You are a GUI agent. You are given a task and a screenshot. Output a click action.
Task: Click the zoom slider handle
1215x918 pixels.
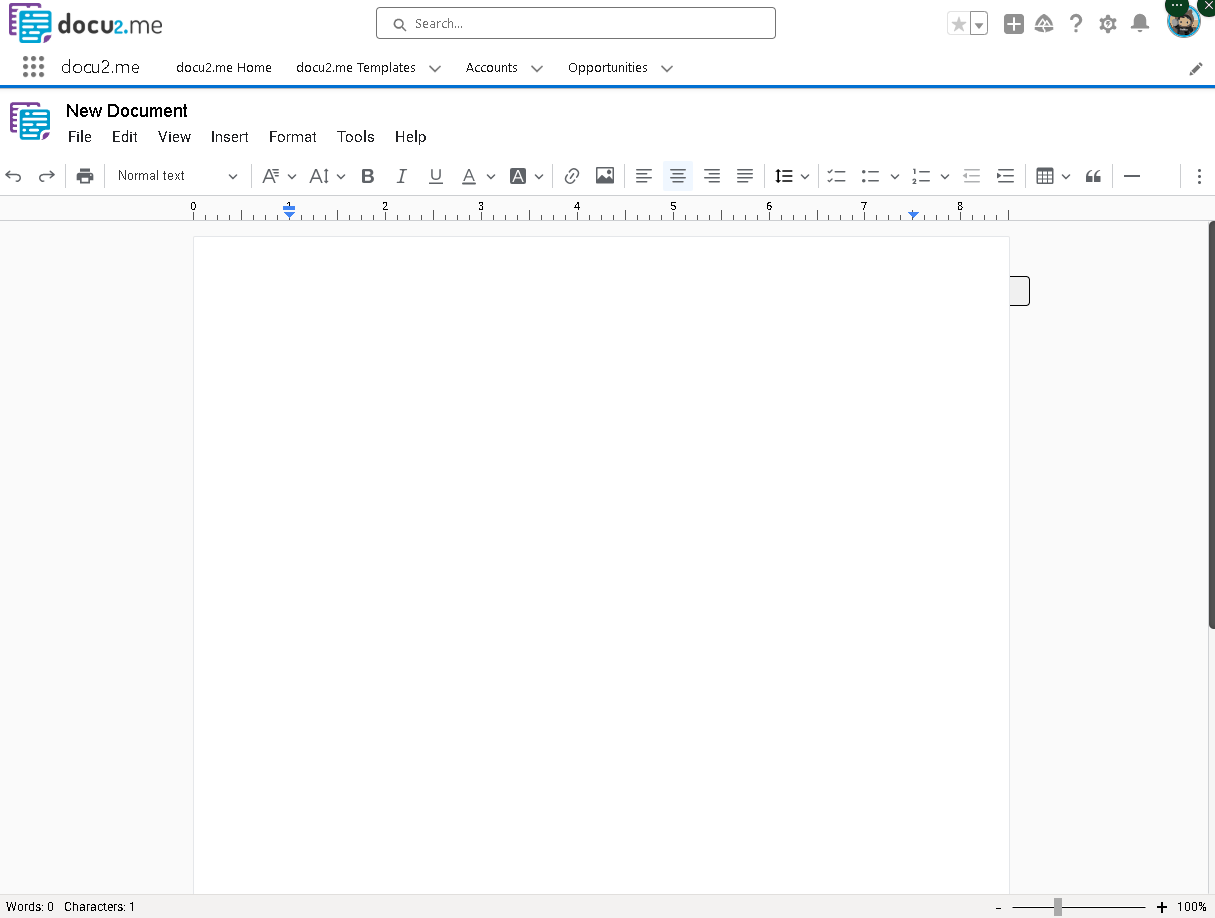tap(1057, 907)
